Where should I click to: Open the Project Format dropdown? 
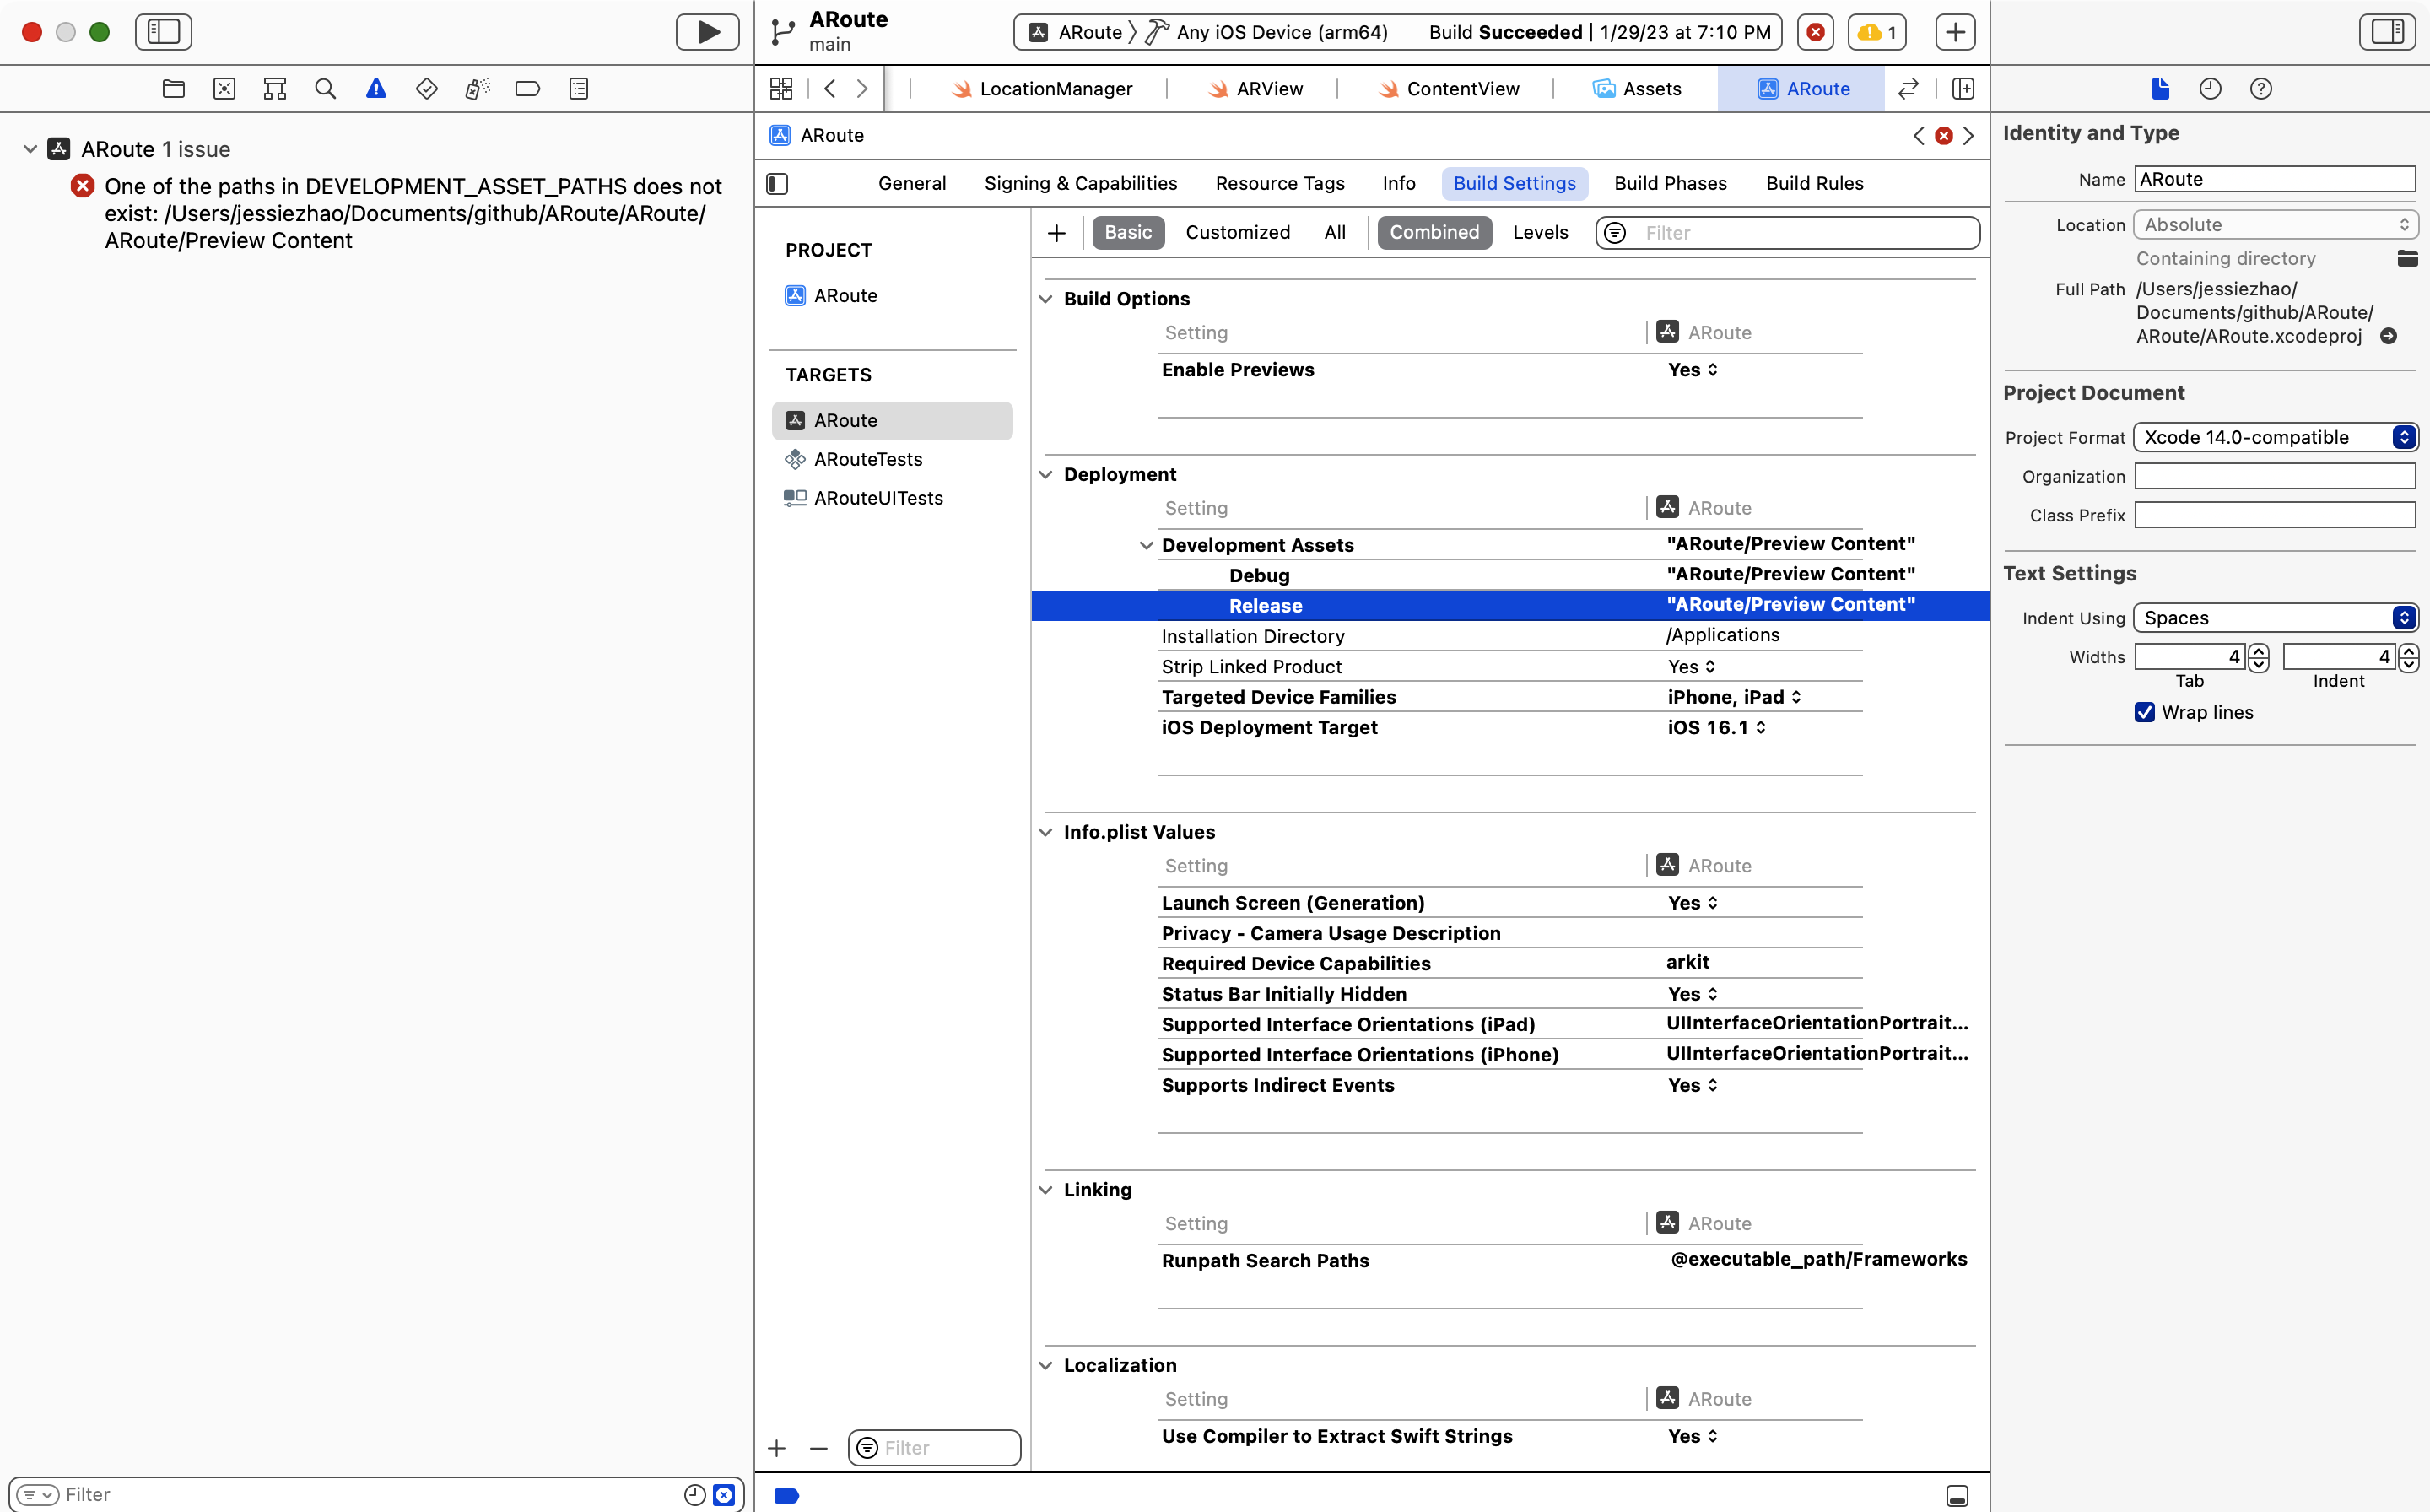[x=2274, y=437]
